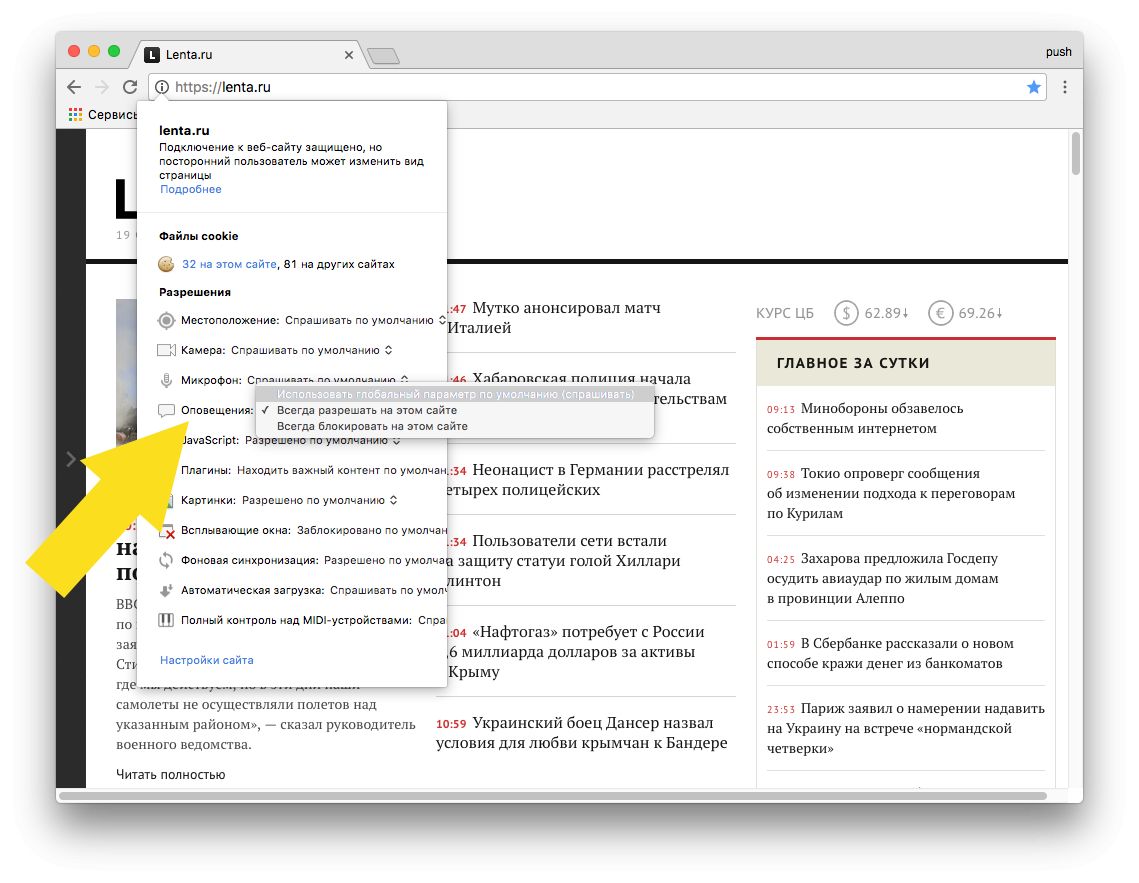This screenshot has height=883, width=1139.
Task: Open the Сервисы apps grid icon
Action: 75,115
